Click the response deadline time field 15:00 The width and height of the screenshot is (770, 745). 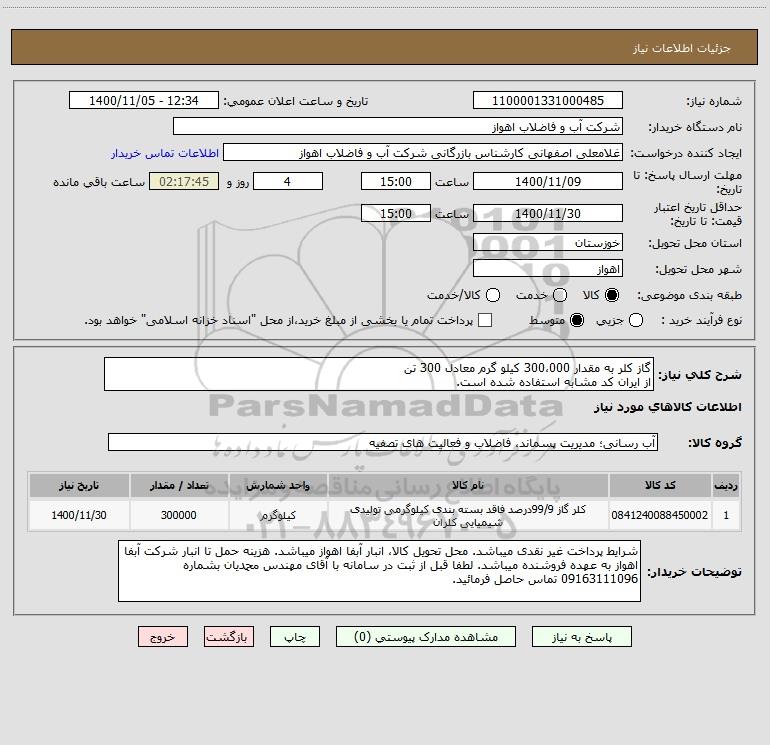pos(396,182)
